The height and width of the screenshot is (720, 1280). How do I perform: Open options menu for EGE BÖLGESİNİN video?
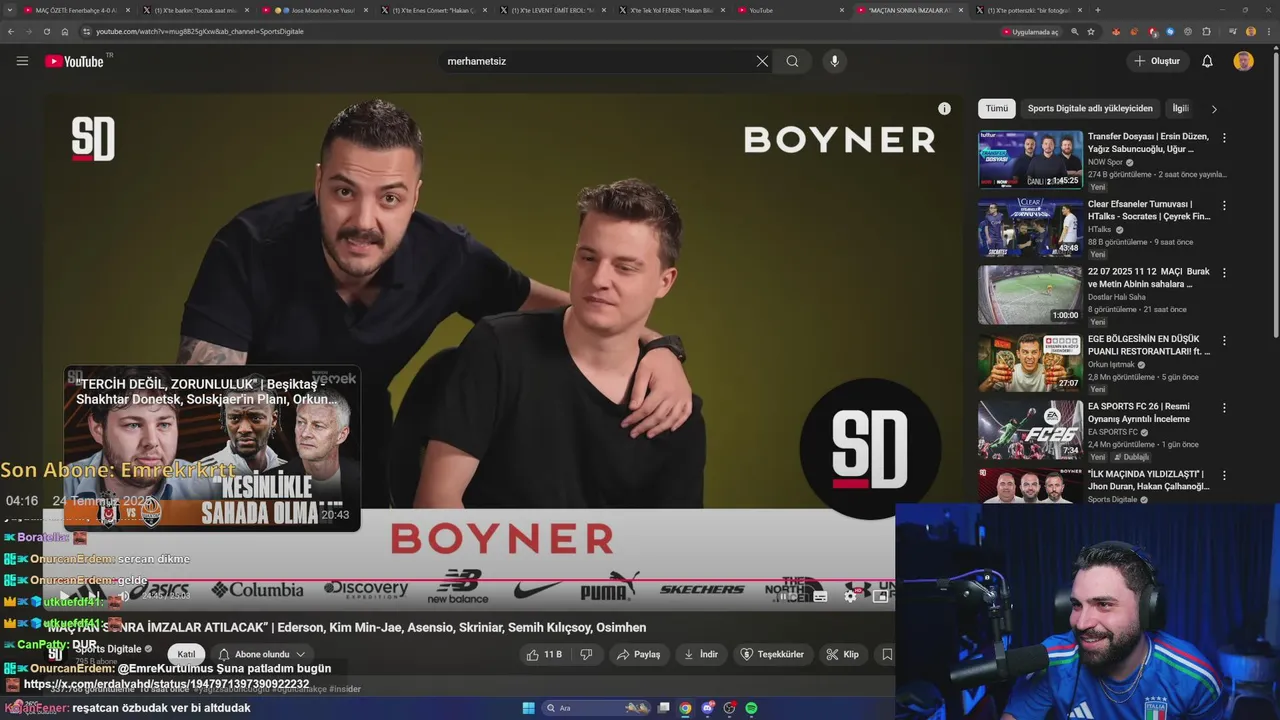[1224, 340]
